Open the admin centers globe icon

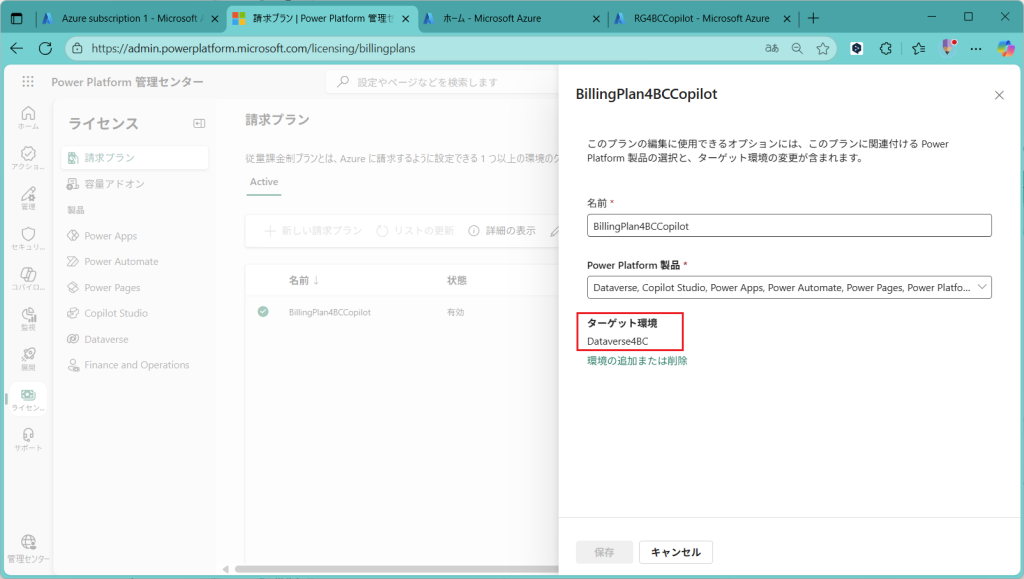28,548
